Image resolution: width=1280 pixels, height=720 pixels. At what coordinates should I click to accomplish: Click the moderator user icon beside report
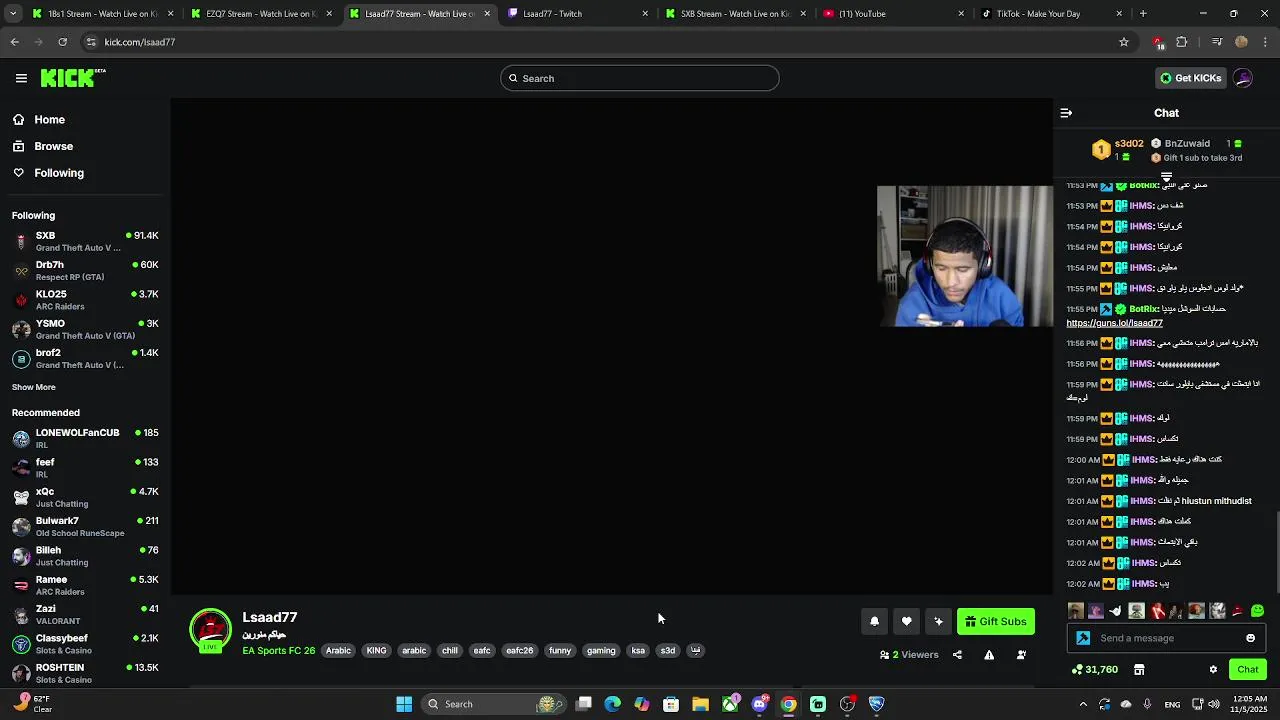(1021, 655)
